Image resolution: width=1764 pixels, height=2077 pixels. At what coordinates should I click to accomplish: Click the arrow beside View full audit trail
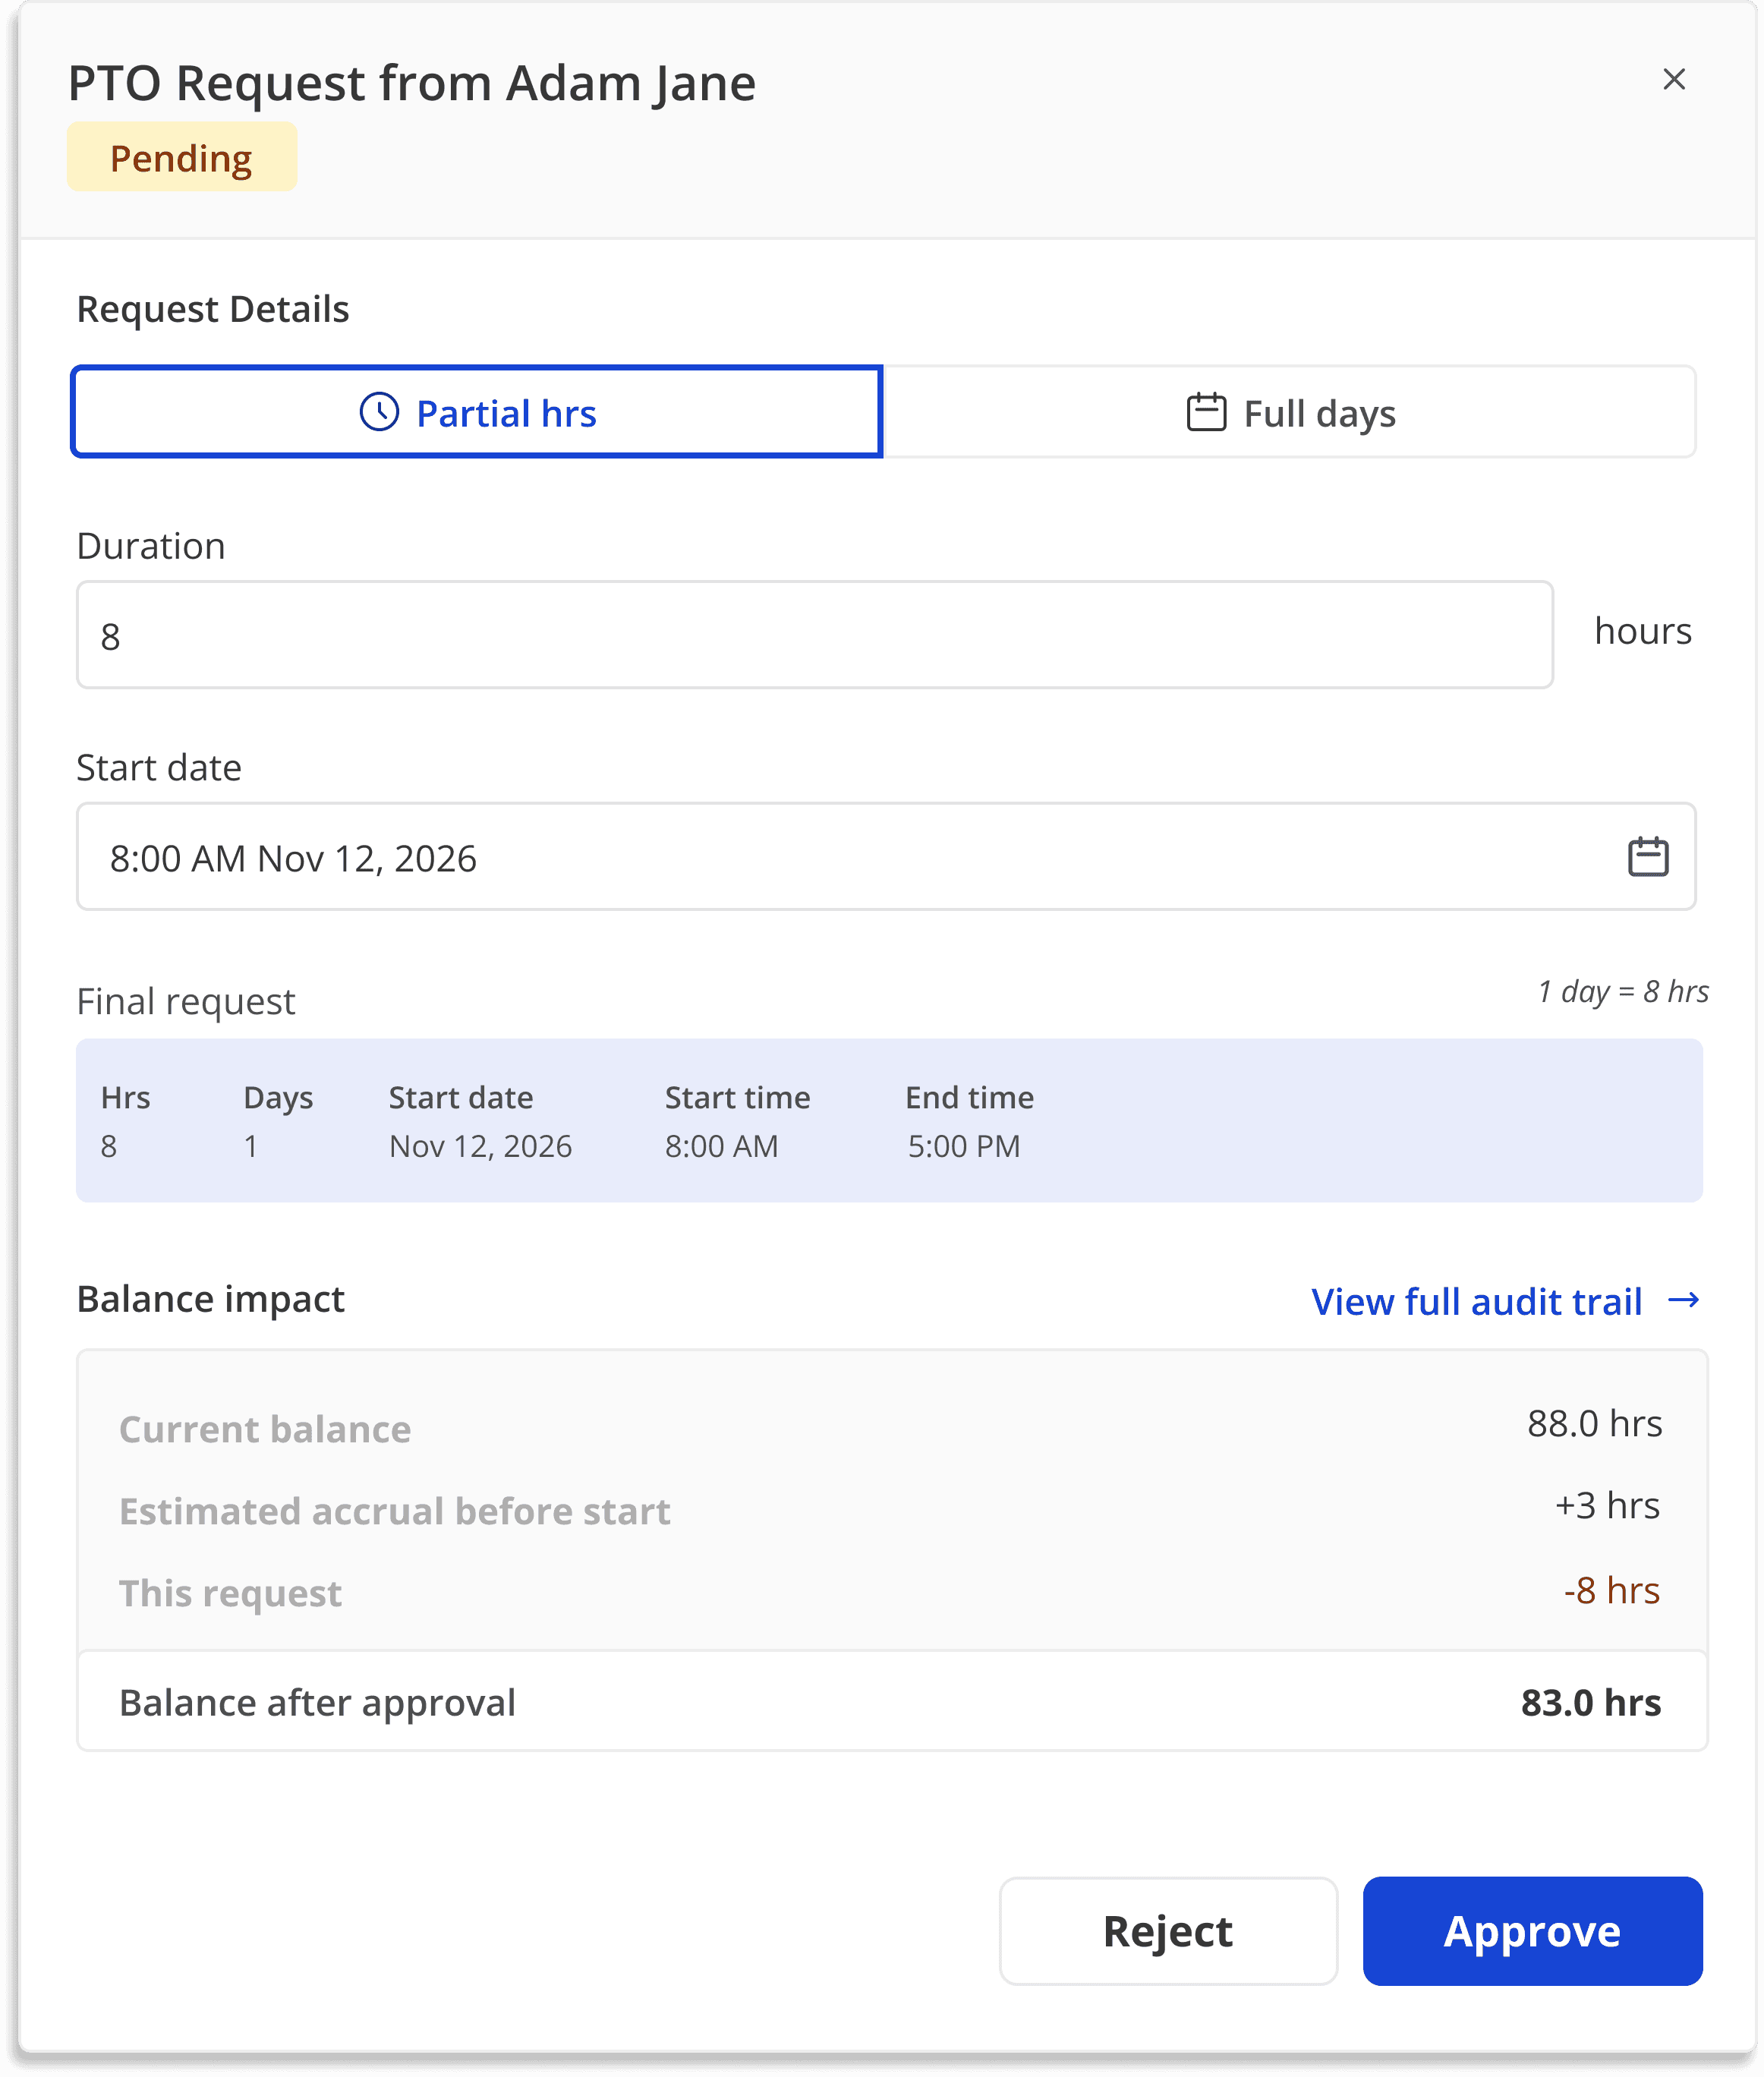(1684, 1300)
